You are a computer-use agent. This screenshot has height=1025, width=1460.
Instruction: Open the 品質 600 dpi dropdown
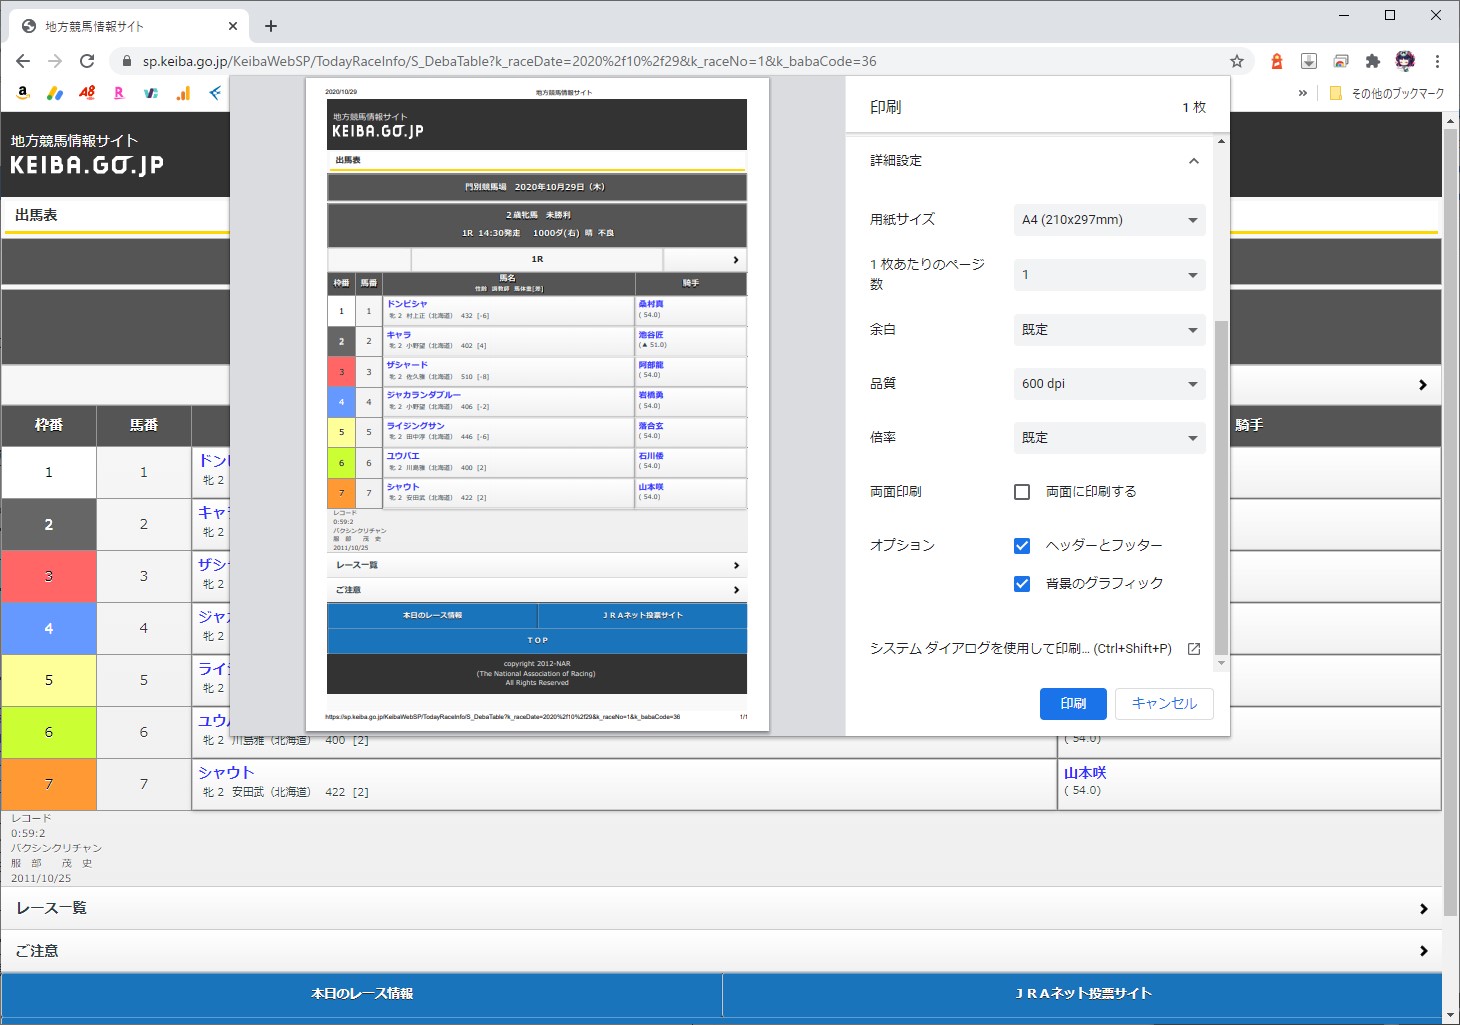1110,384
